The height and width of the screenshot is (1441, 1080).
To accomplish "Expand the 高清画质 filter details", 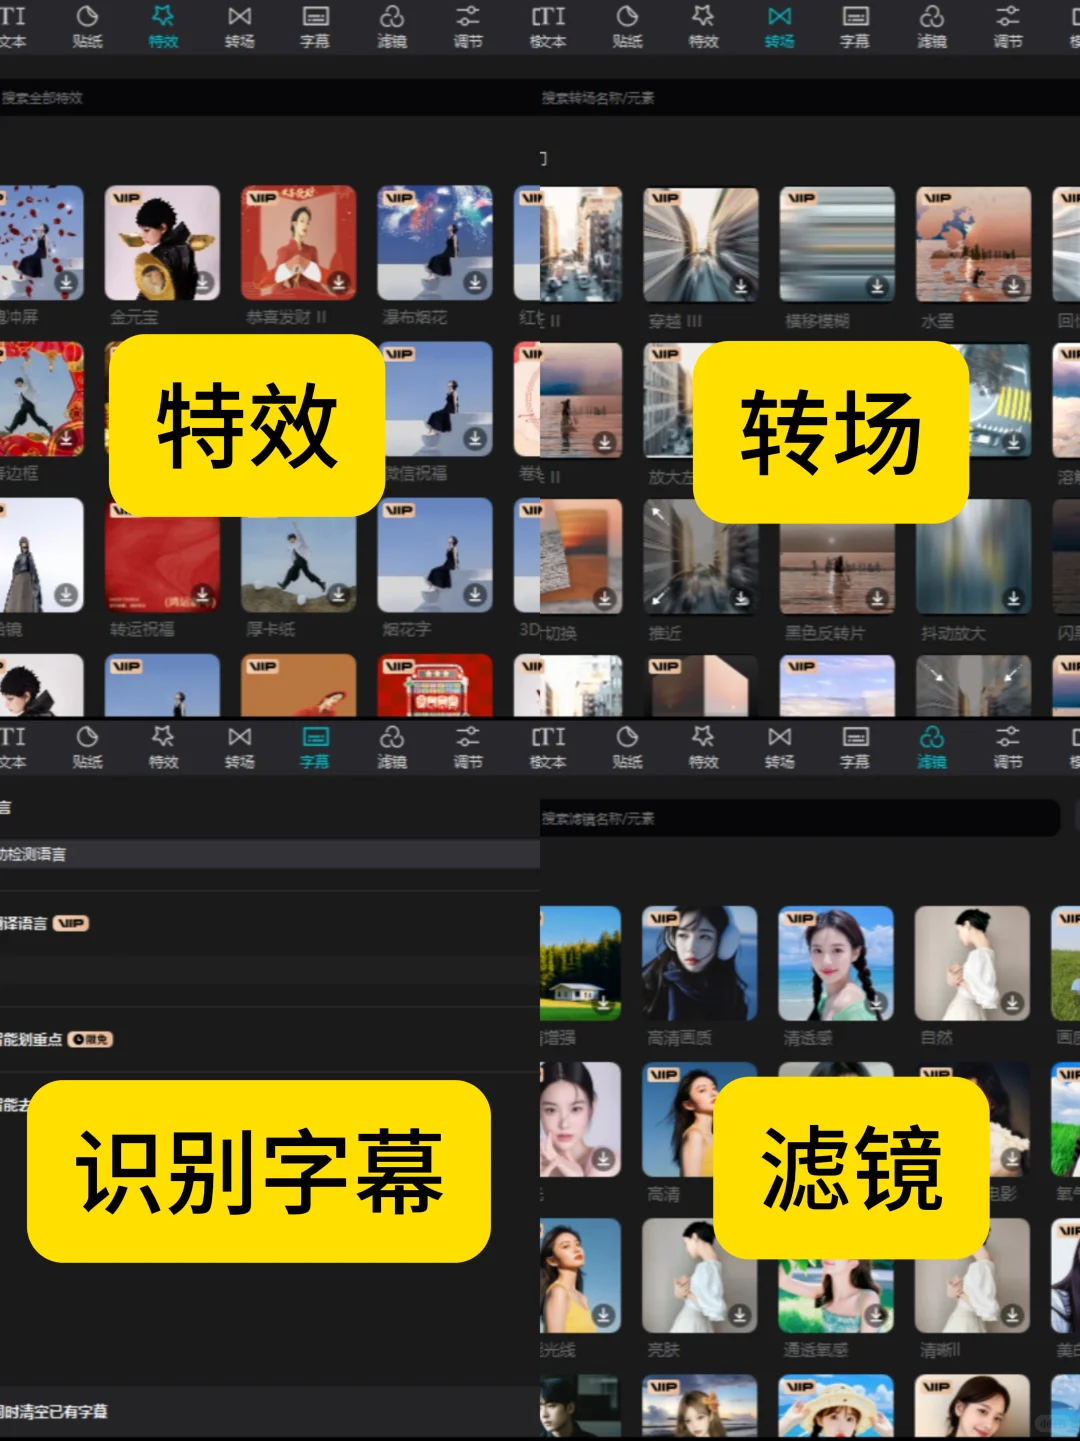I will point(700,960).
